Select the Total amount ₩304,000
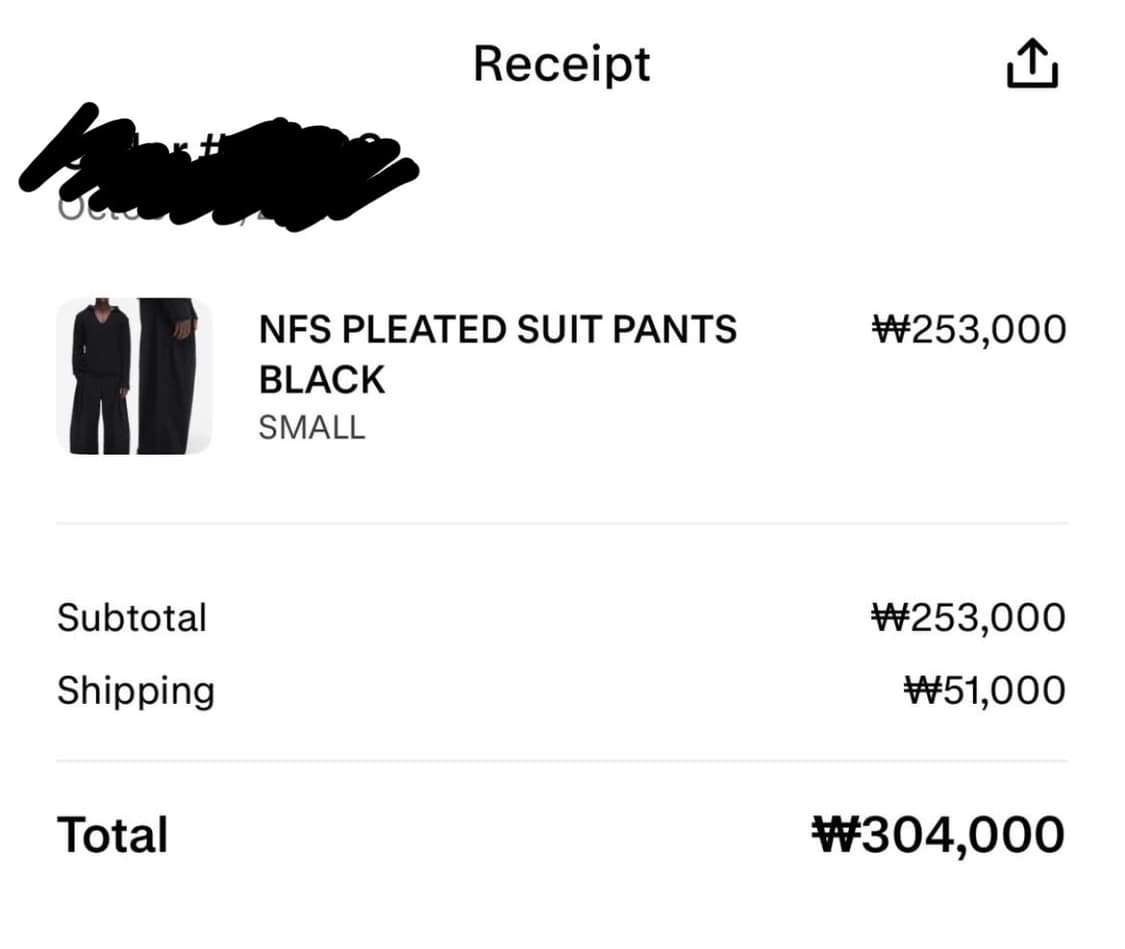 [938, 835]
